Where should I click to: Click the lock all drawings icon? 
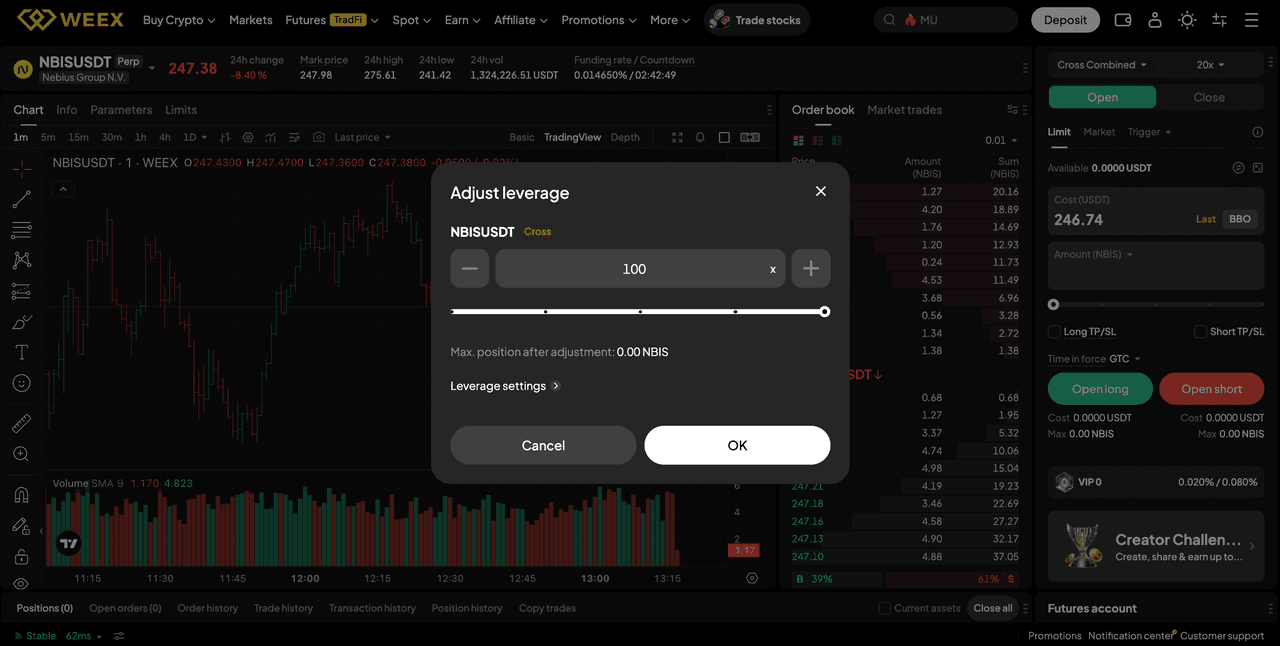[x=21, y=556]
